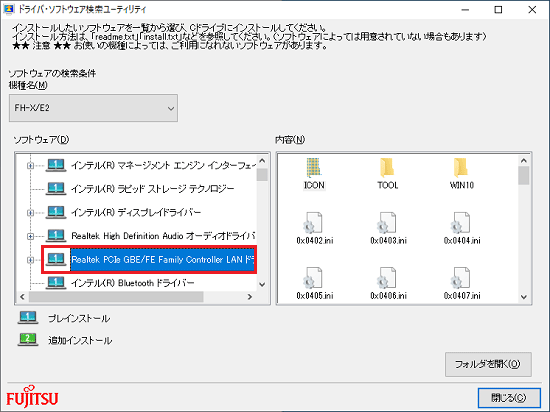The width and height of the screenshot is (550, 412).
Task: Expand インテル(R) ディスプレイドライバー tree node
Action: [31, 212]
